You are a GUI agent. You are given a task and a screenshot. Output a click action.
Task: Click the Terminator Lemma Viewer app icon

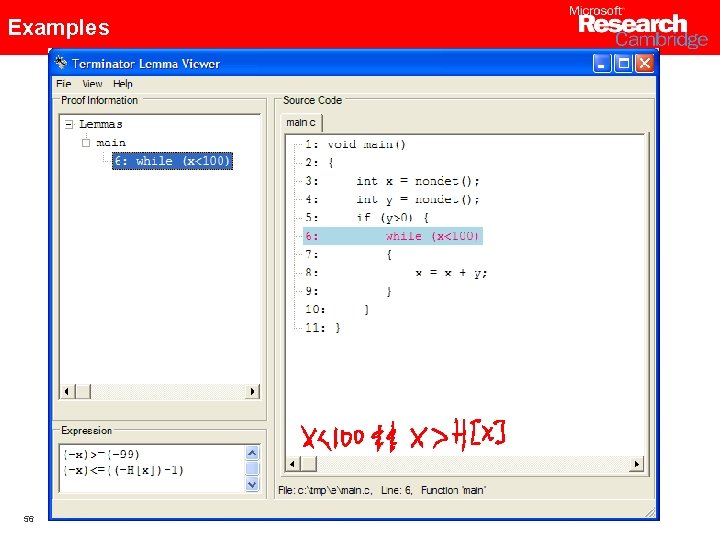[x=61, y=62]
